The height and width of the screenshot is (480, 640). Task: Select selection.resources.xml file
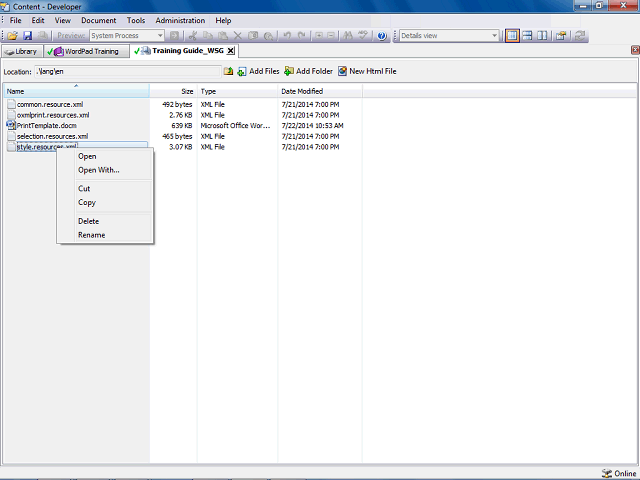point(52,136)
